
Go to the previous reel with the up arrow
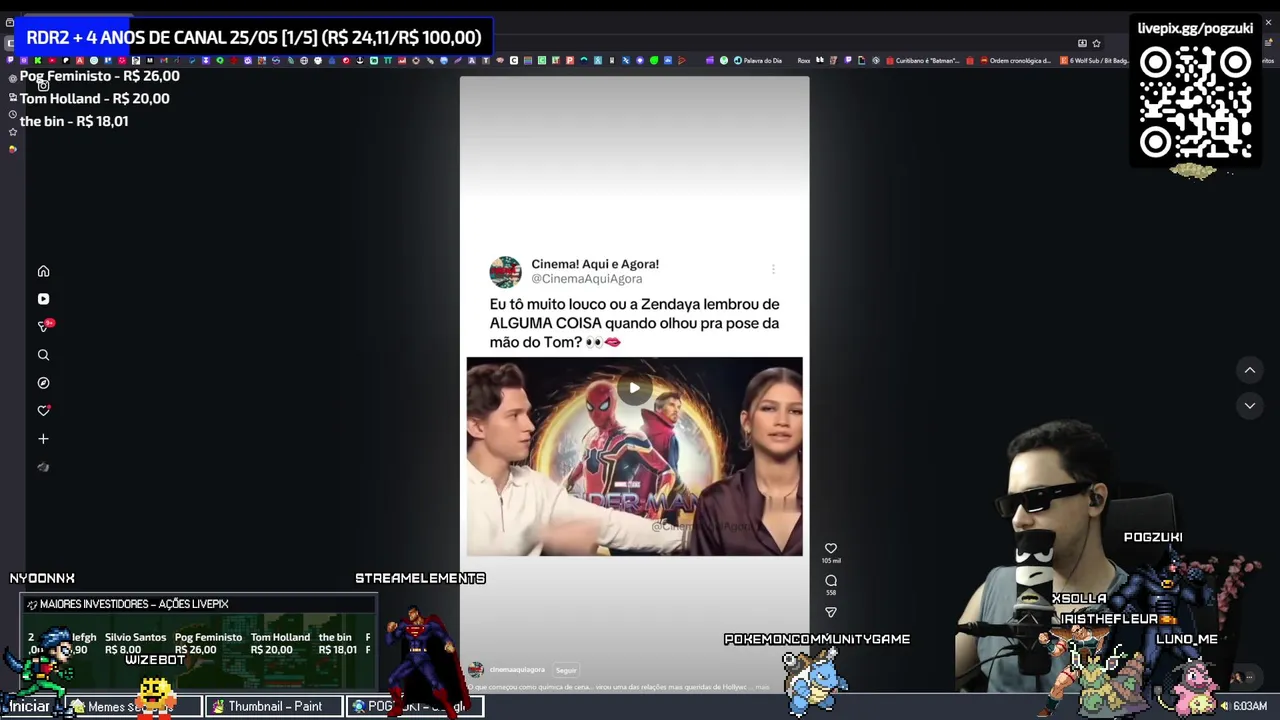tap(1249, 370)
